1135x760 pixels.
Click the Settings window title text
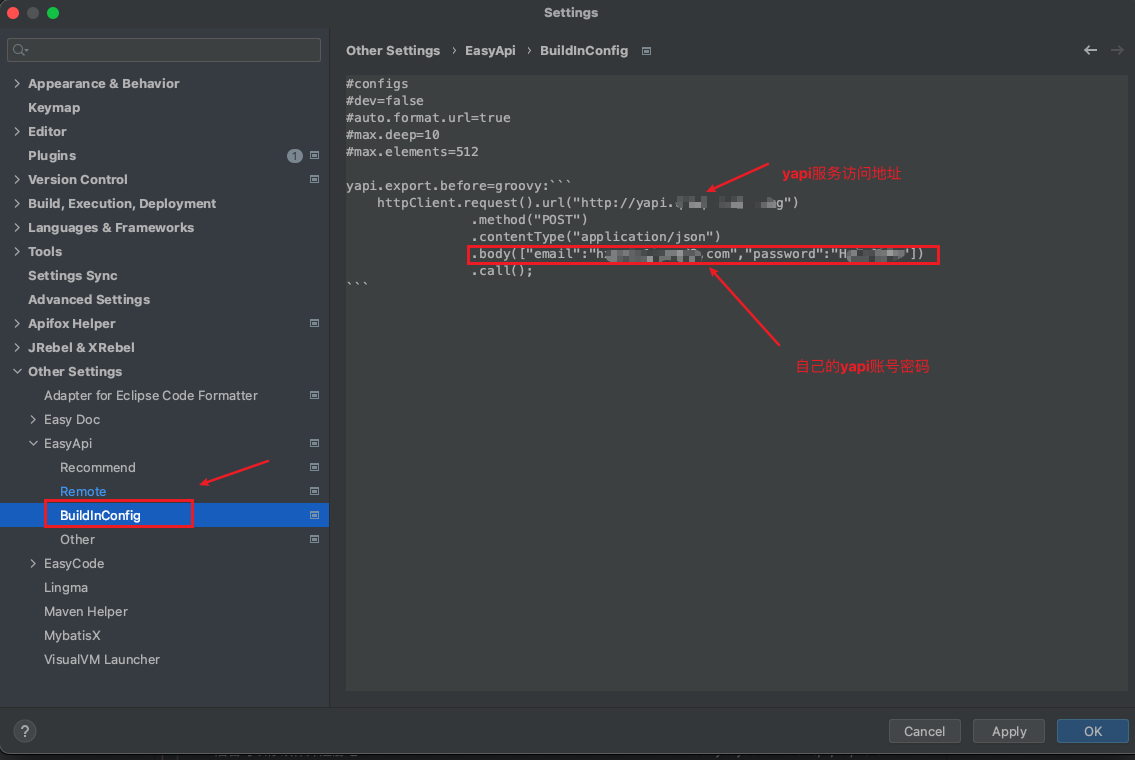pos(570,13)
